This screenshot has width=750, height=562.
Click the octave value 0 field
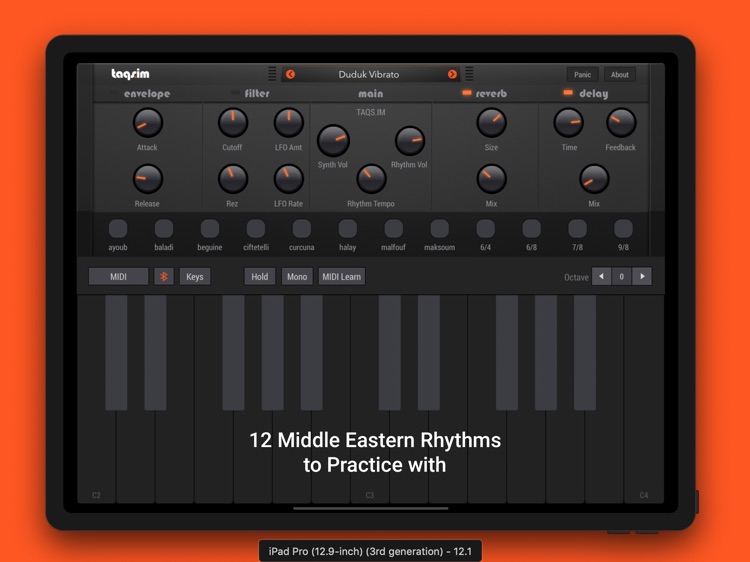click(621, 276)
